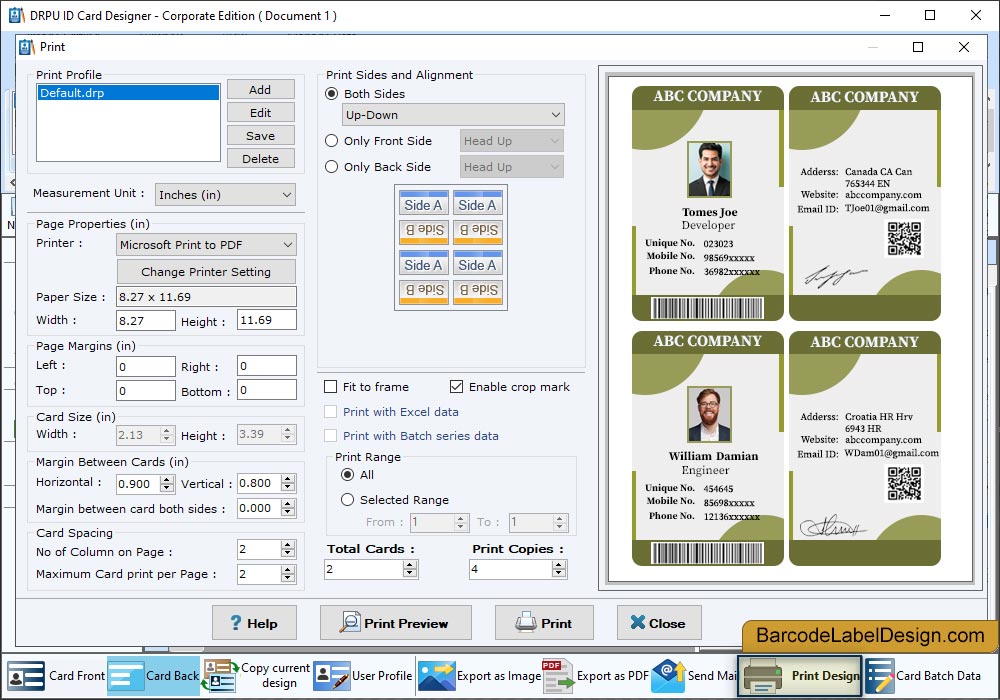Select the All print range radio
The width and height of the screenshot is (1000, 700).
click(x=348, y=475)
